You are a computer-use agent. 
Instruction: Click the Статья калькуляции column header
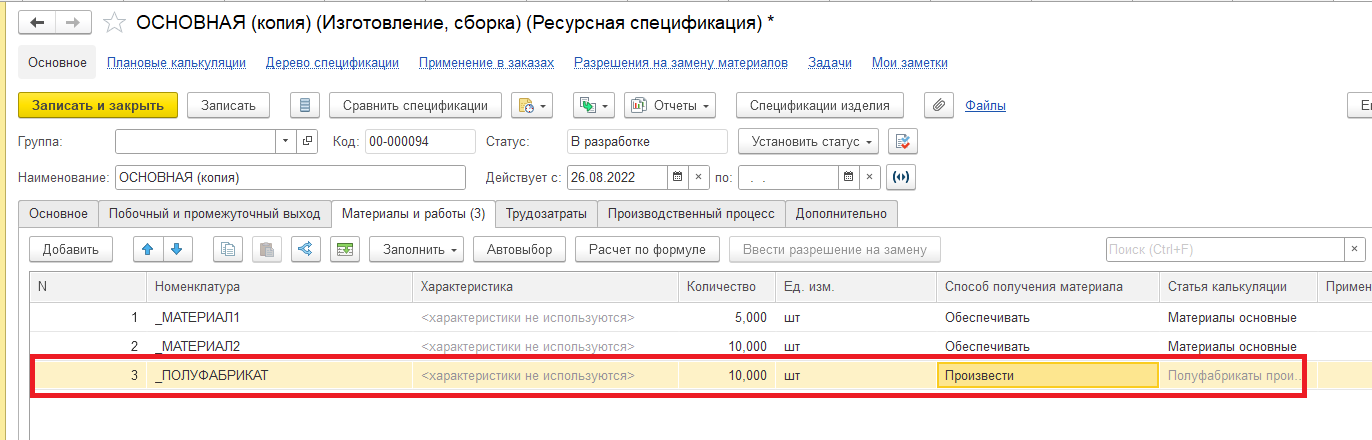click(x=1238, y=287)
